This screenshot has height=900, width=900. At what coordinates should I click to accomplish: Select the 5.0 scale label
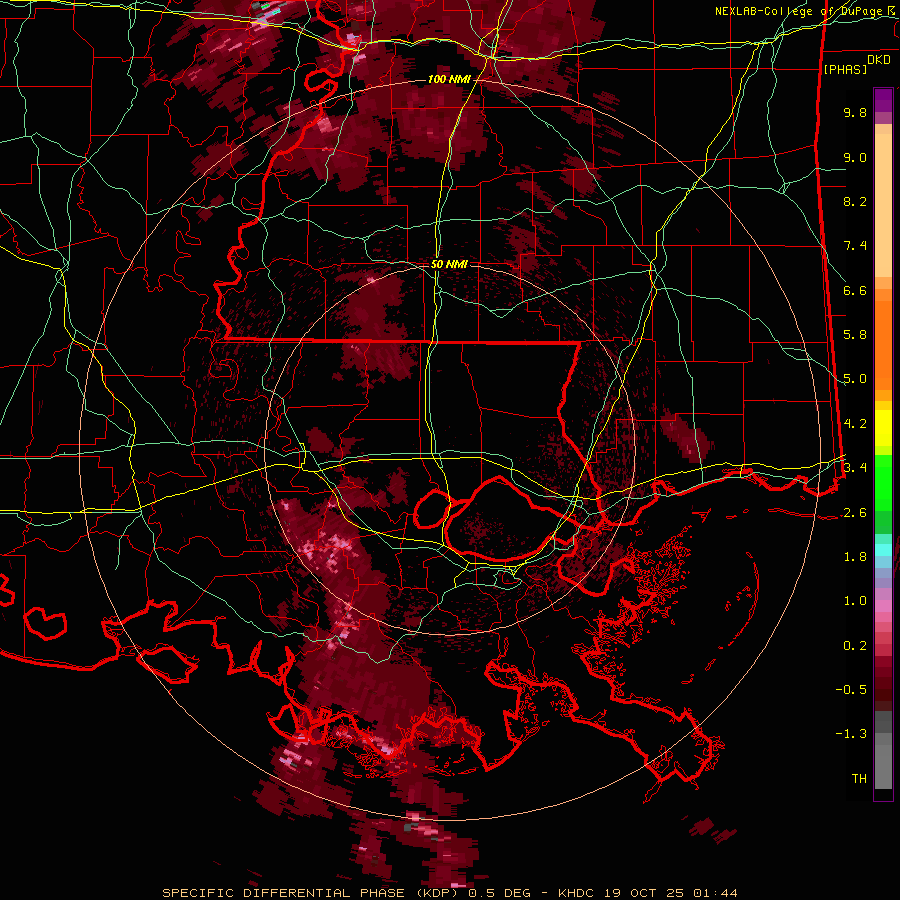click(x=855, y=379)
